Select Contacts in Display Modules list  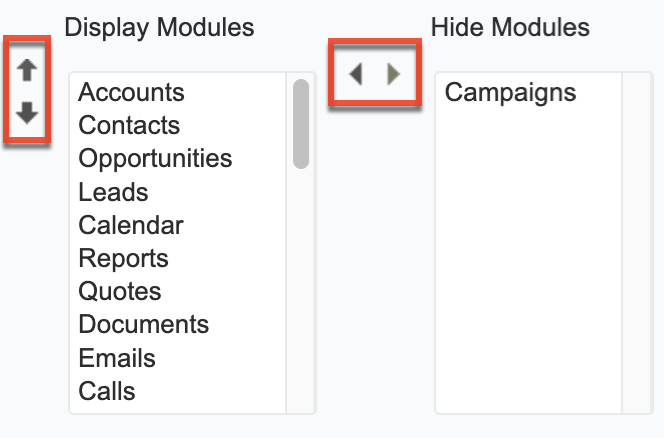click(x=129, y=126)
